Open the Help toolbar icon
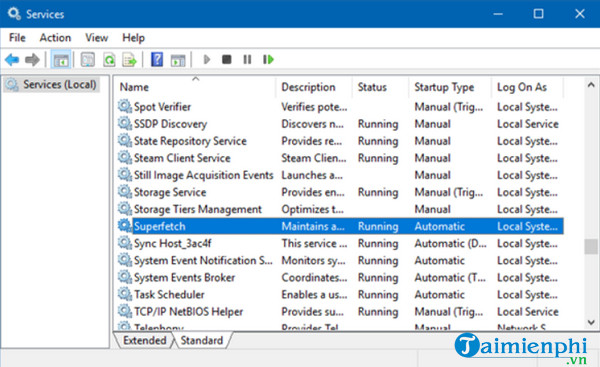600x367 pixels. point(157,60)
